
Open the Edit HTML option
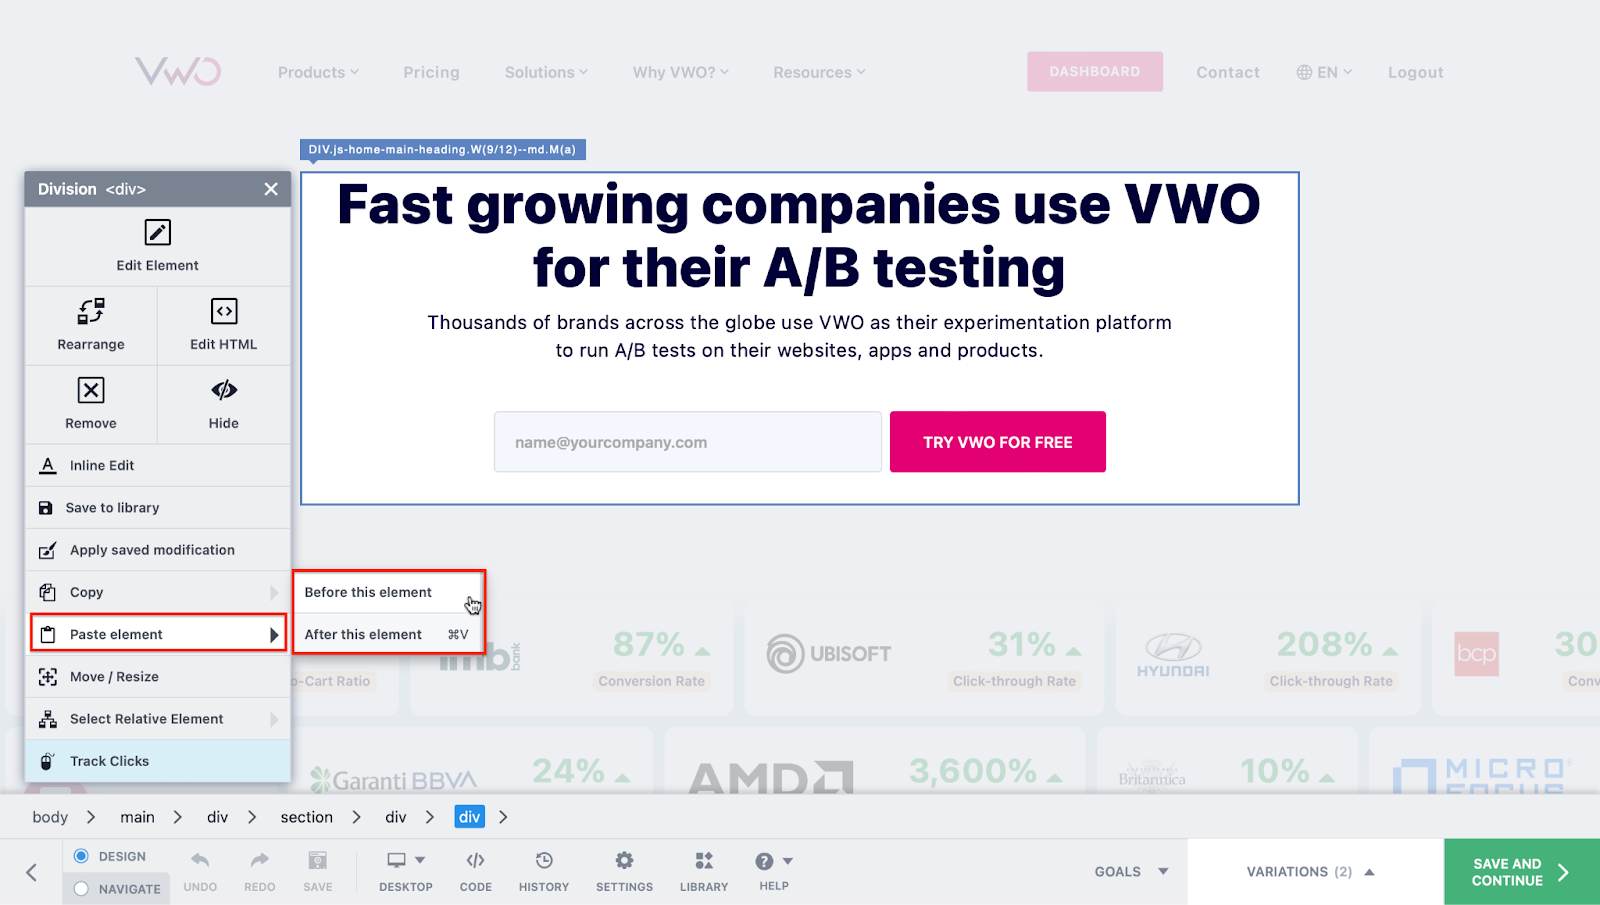(x=224, y=325)
